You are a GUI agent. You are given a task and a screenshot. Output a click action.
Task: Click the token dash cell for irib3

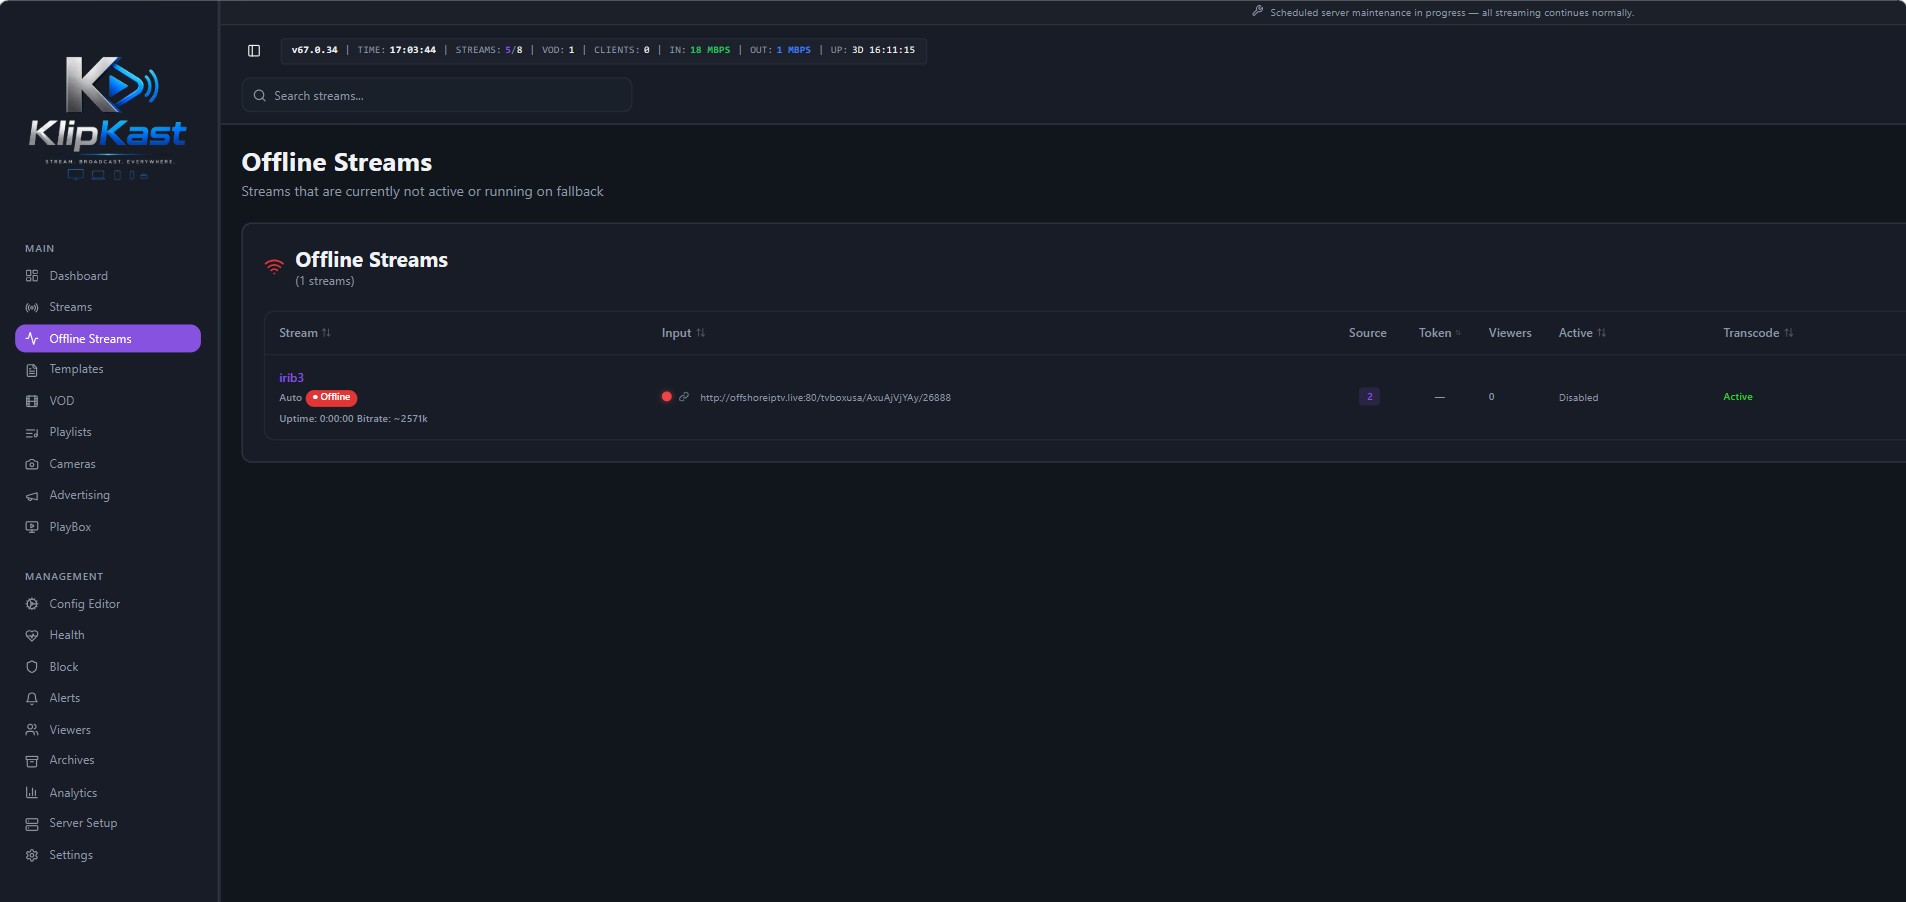1439,397
